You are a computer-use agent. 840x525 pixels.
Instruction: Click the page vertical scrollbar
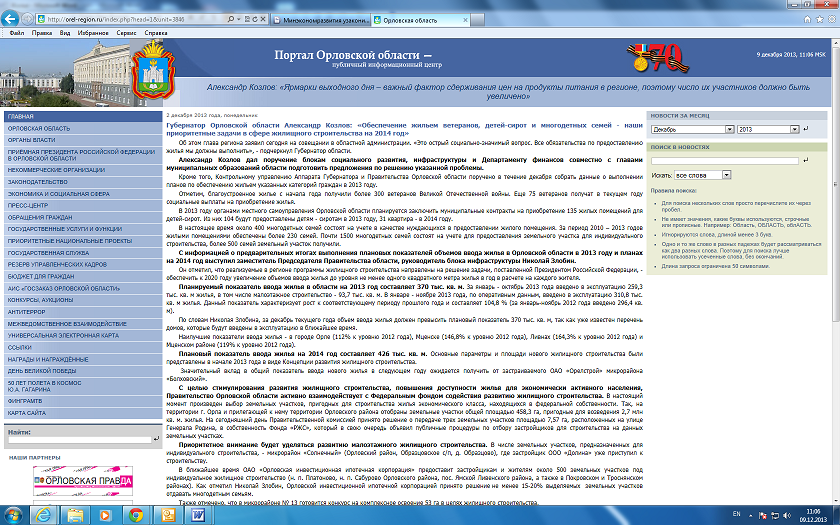click(x=835, y=271)
